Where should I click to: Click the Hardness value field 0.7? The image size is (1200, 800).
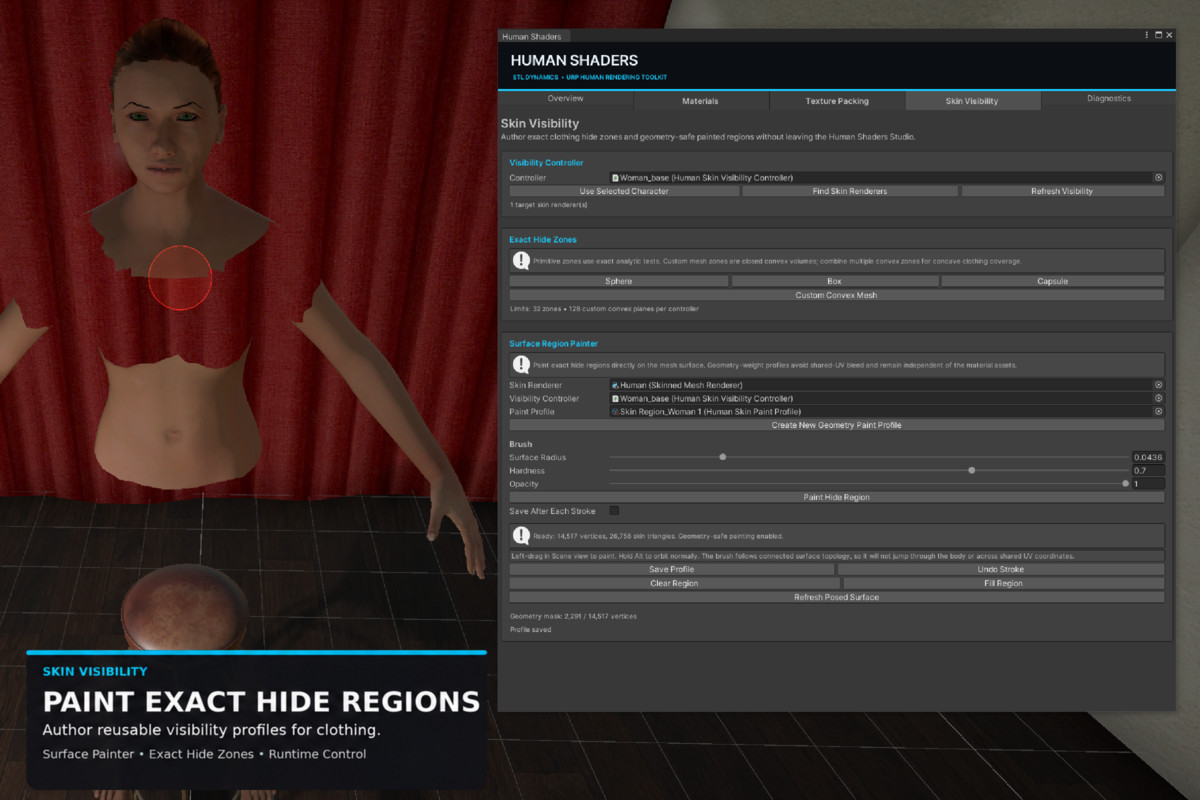click(1148, 470)
